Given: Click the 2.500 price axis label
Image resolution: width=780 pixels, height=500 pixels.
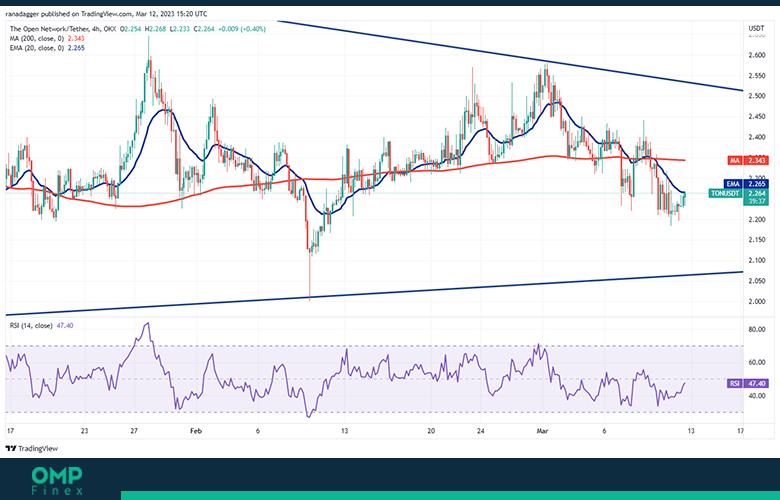Looking at the screenshot, I should tap(757, 96).
